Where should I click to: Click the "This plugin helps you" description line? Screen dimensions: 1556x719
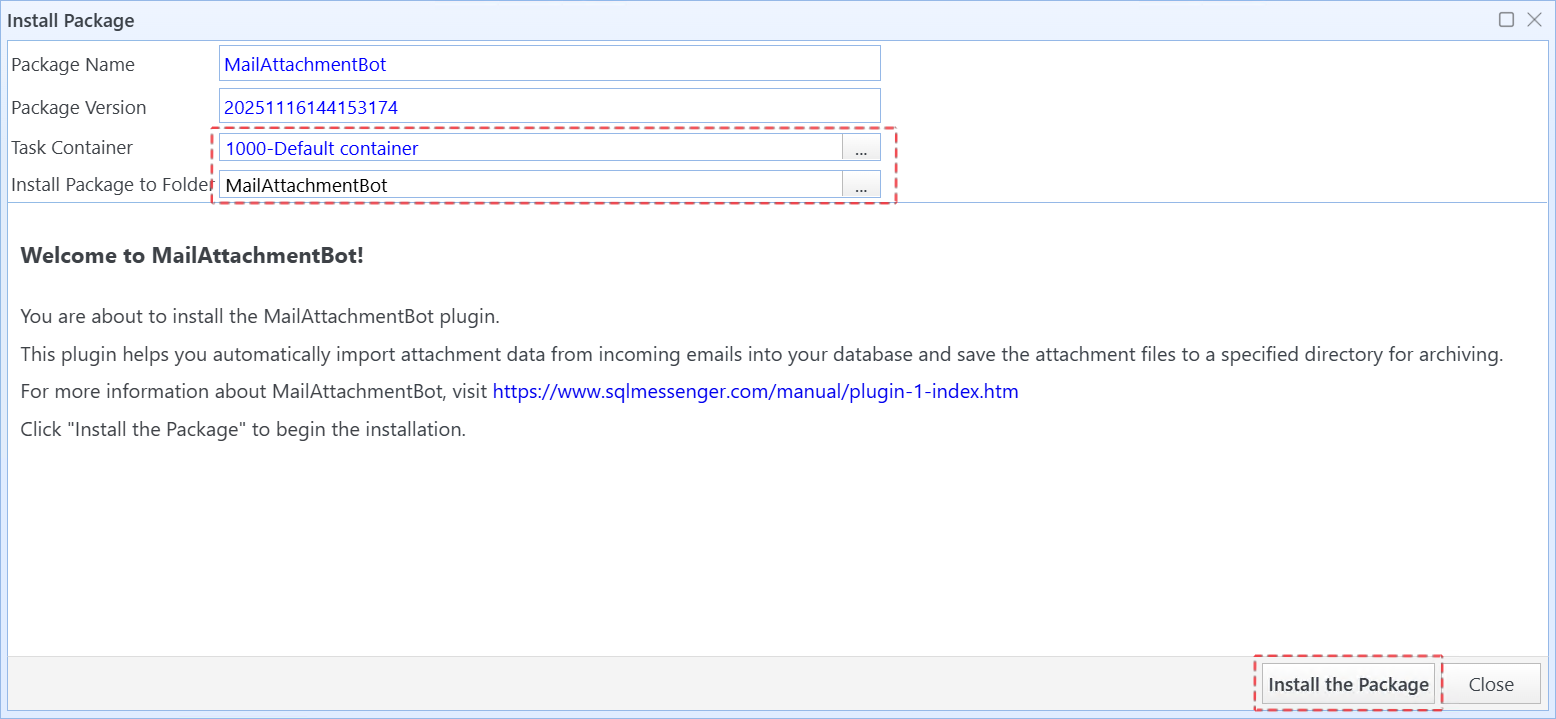[x=760, y=355]
